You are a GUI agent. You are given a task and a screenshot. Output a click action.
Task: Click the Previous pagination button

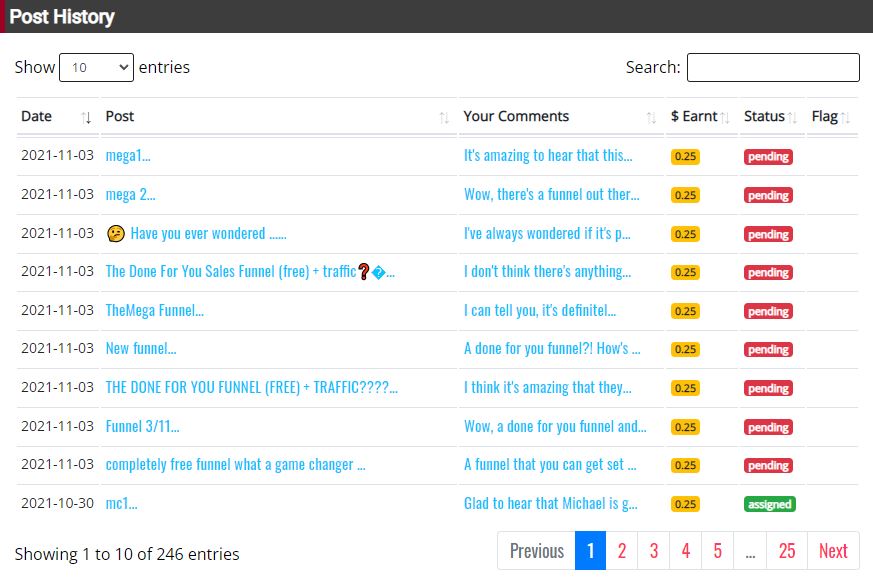click(x=536, y=551)
